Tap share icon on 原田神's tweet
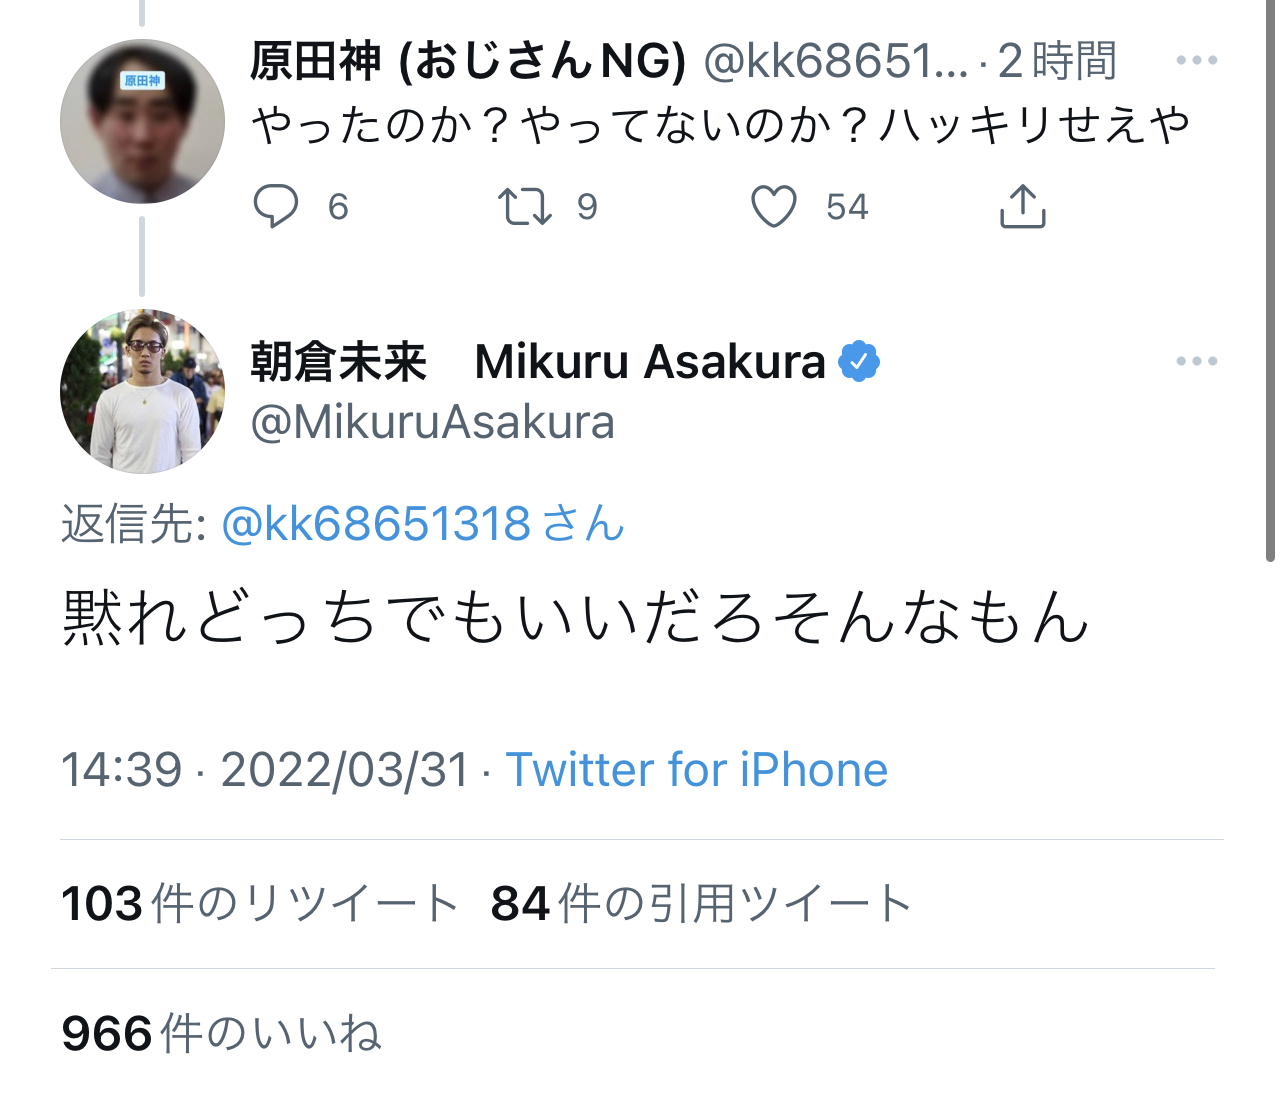 [1022, 207]
